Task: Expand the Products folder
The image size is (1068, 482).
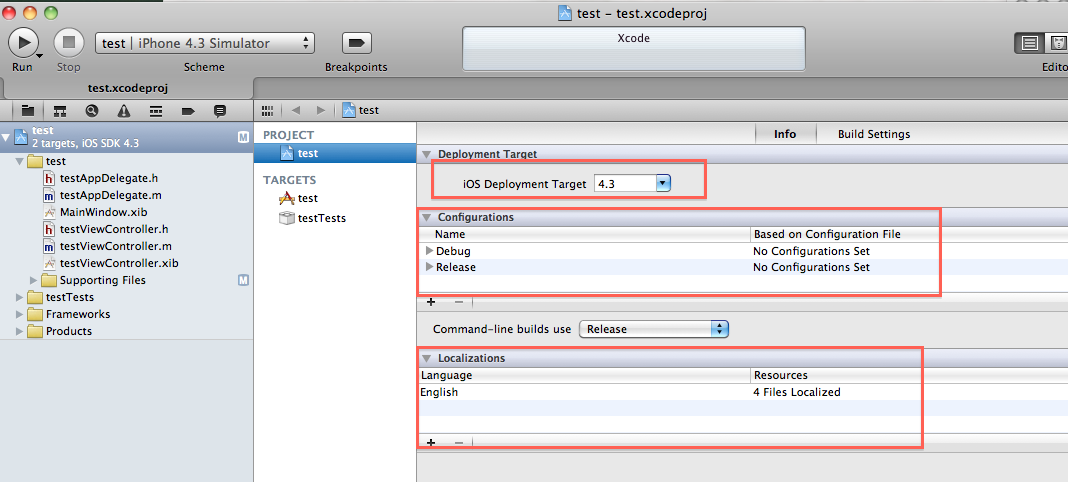Action: point(20,332)
